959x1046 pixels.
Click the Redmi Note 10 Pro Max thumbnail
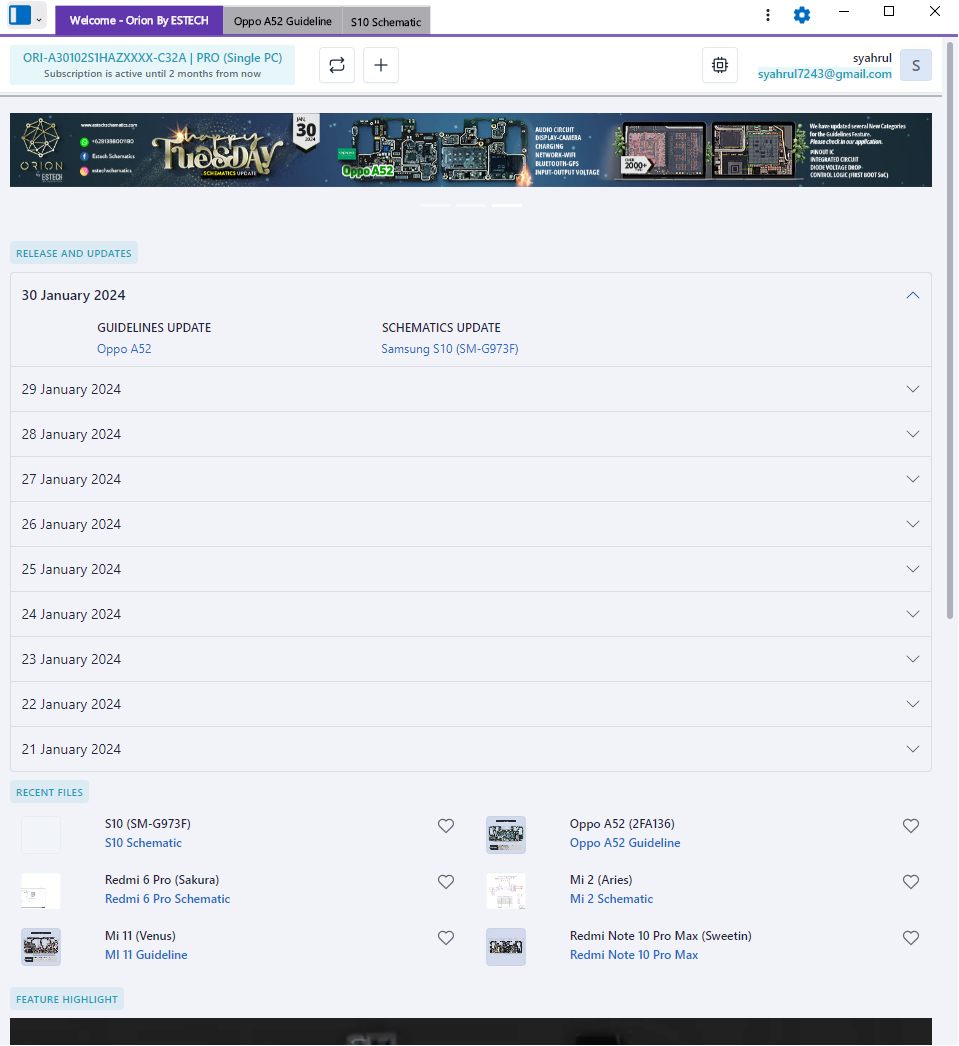point(506,947)
